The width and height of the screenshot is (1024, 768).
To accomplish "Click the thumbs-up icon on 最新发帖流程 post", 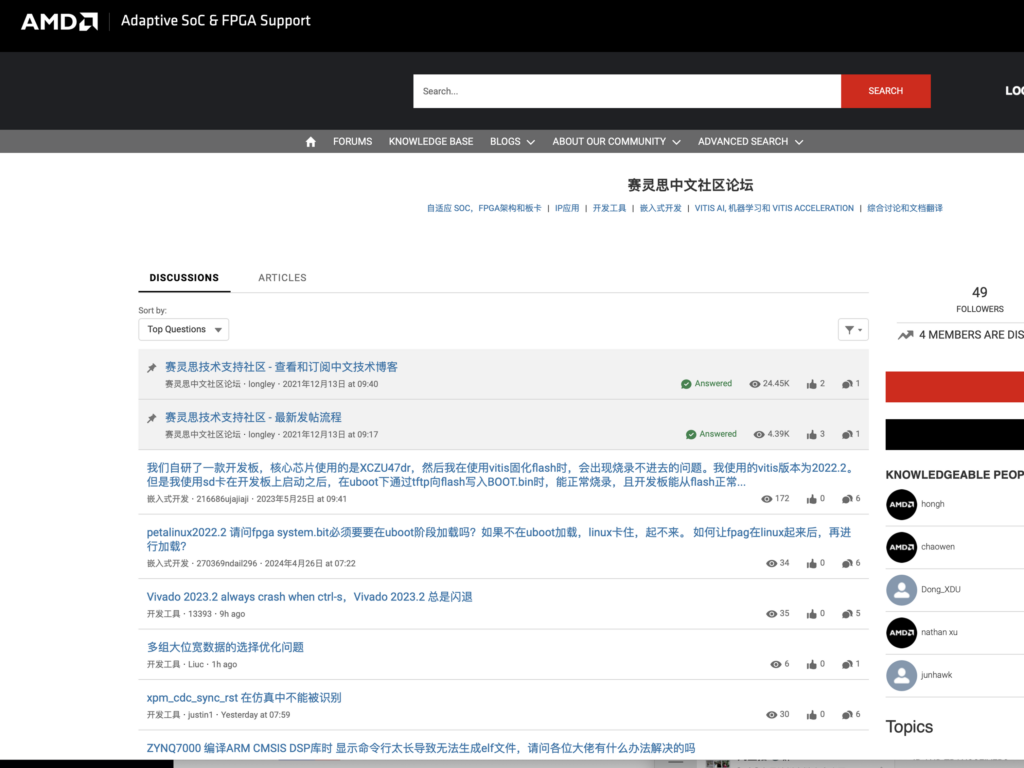I will point(811,434).
